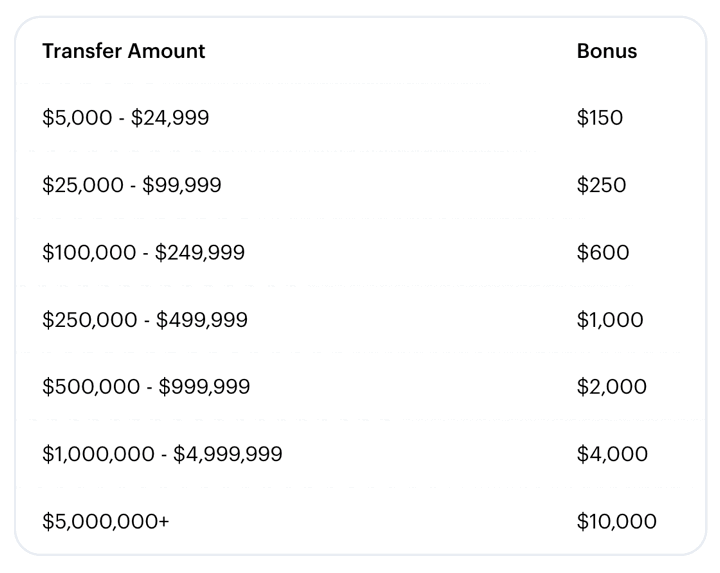This screenshot has width=720, height=573.
Task: Click the $4,000 bonus value
Action: click(x=612, y=454)
